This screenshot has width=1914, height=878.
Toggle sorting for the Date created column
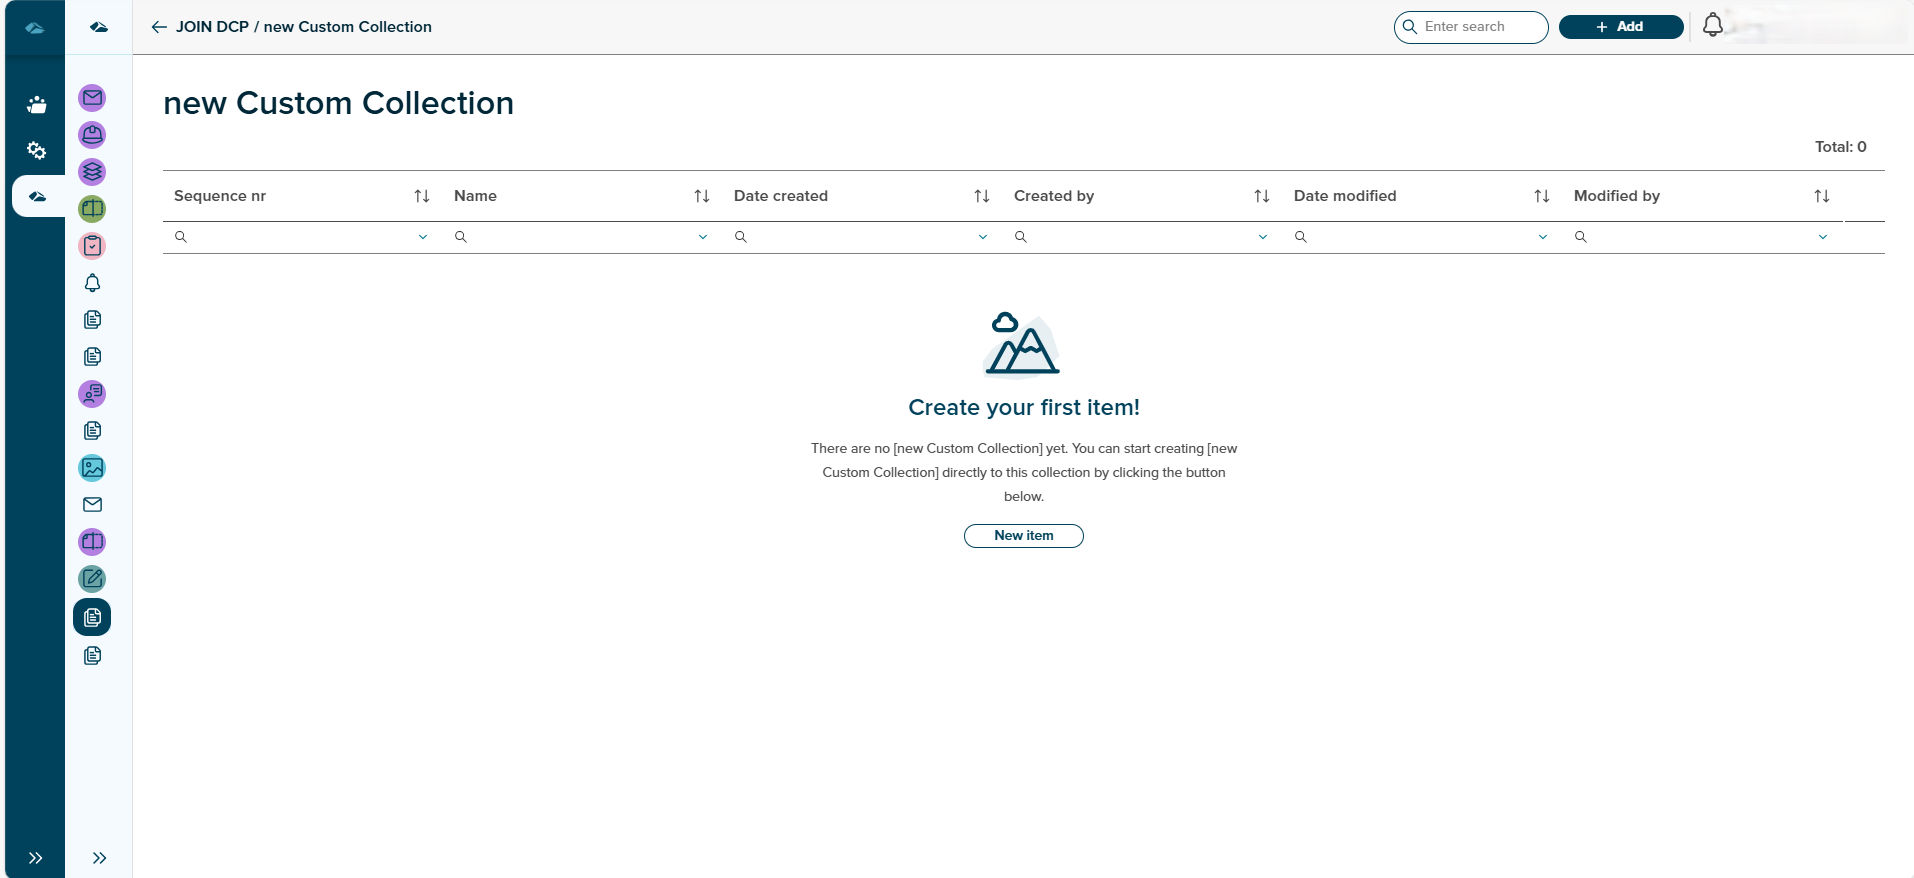click(x=982, y=196)
